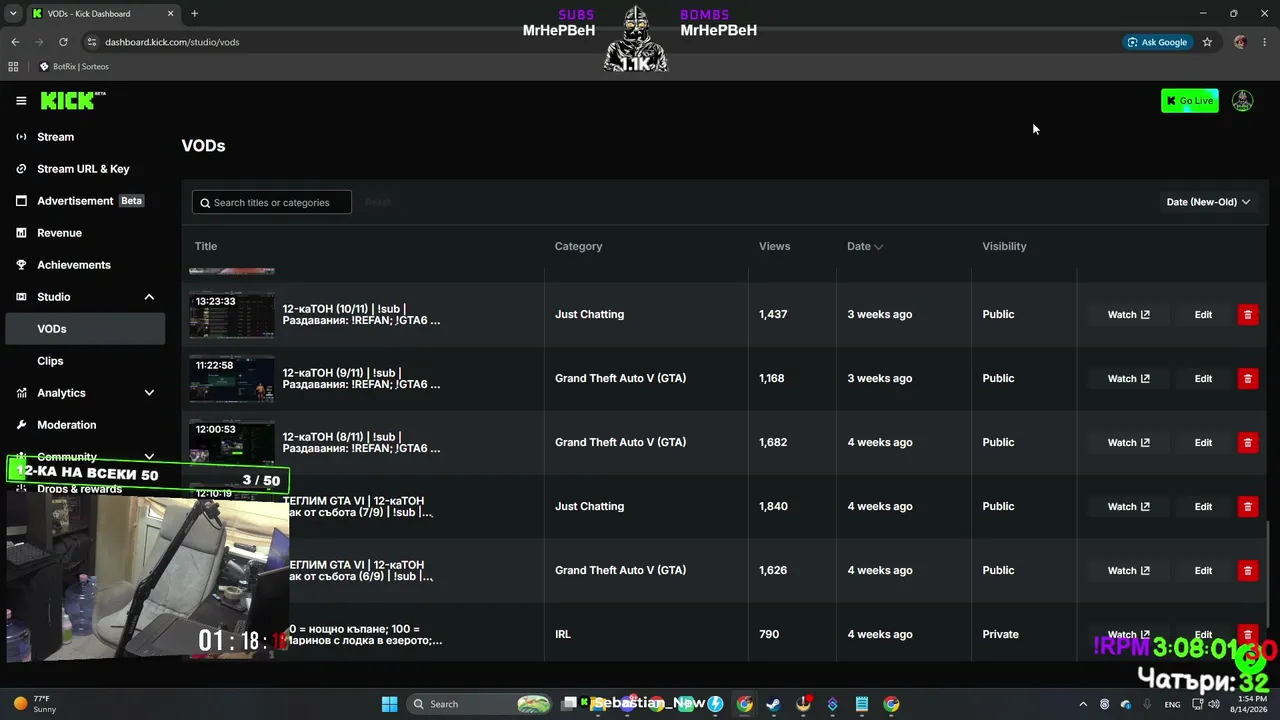Click the Stream URL & Key icon
The image size is (1280, 720).
pyautogui.click(x=21, y=169)
